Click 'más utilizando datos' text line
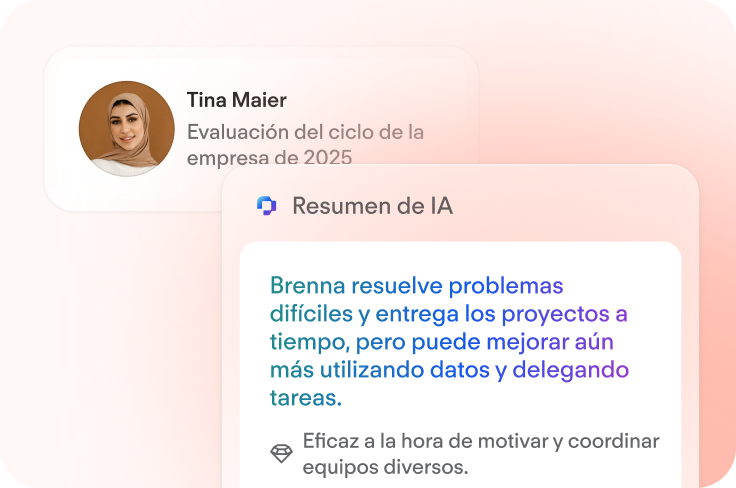Viewport: 736px width, 488px height. [380, 370]
